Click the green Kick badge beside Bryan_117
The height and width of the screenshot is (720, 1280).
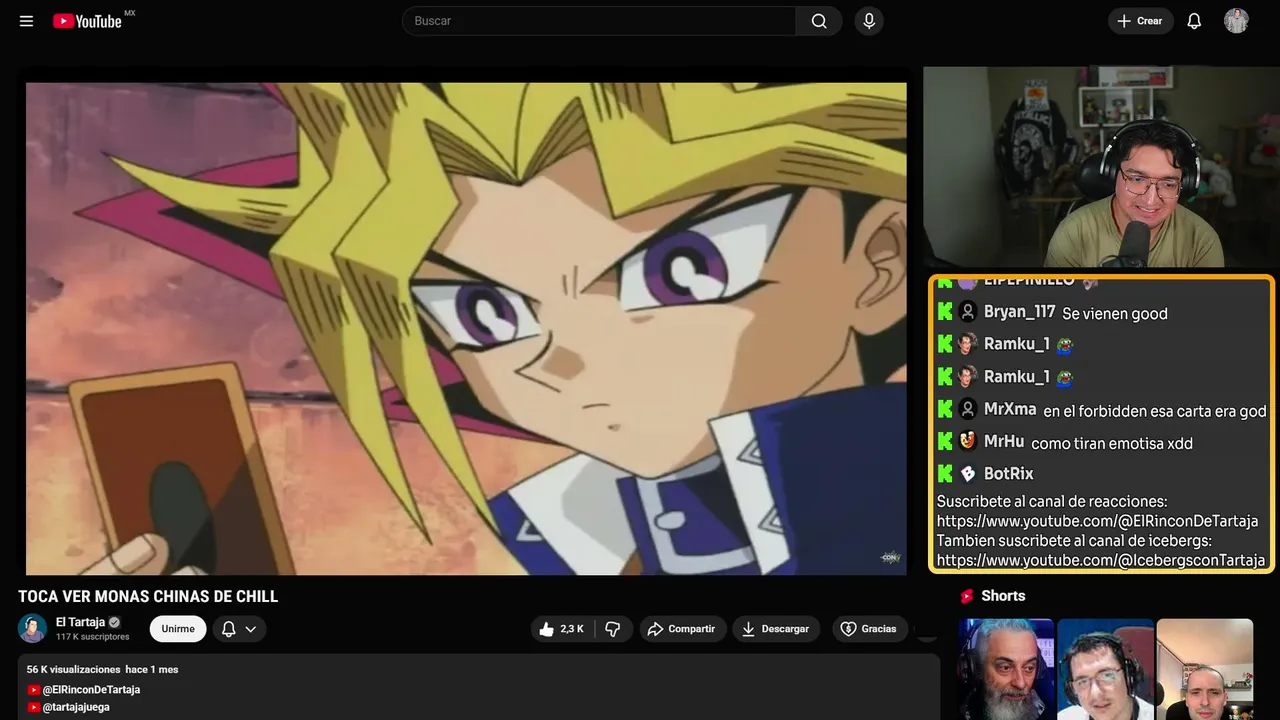point(945,312)
